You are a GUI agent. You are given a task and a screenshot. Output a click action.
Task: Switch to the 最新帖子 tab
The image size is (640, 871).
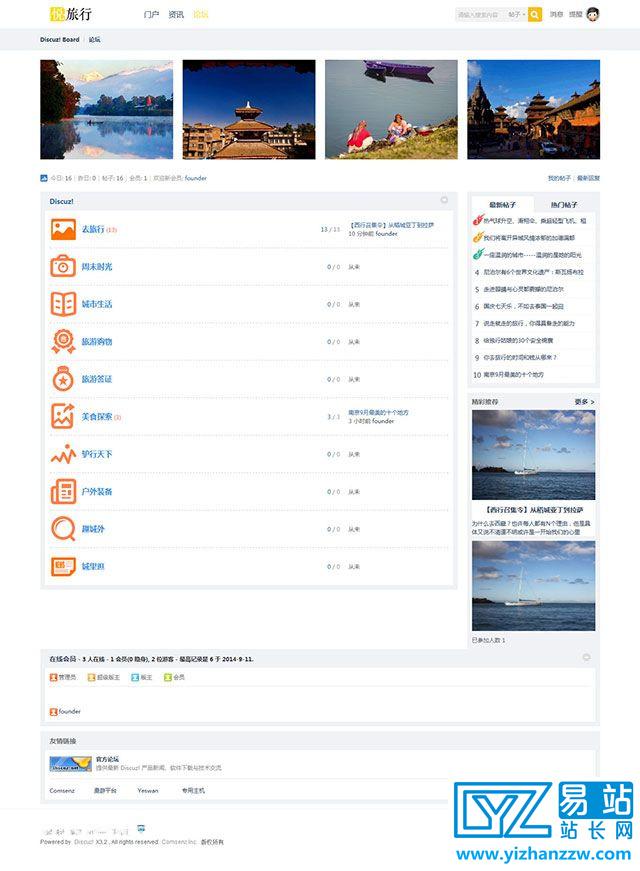pyautogui.click(x=502, y=204)
